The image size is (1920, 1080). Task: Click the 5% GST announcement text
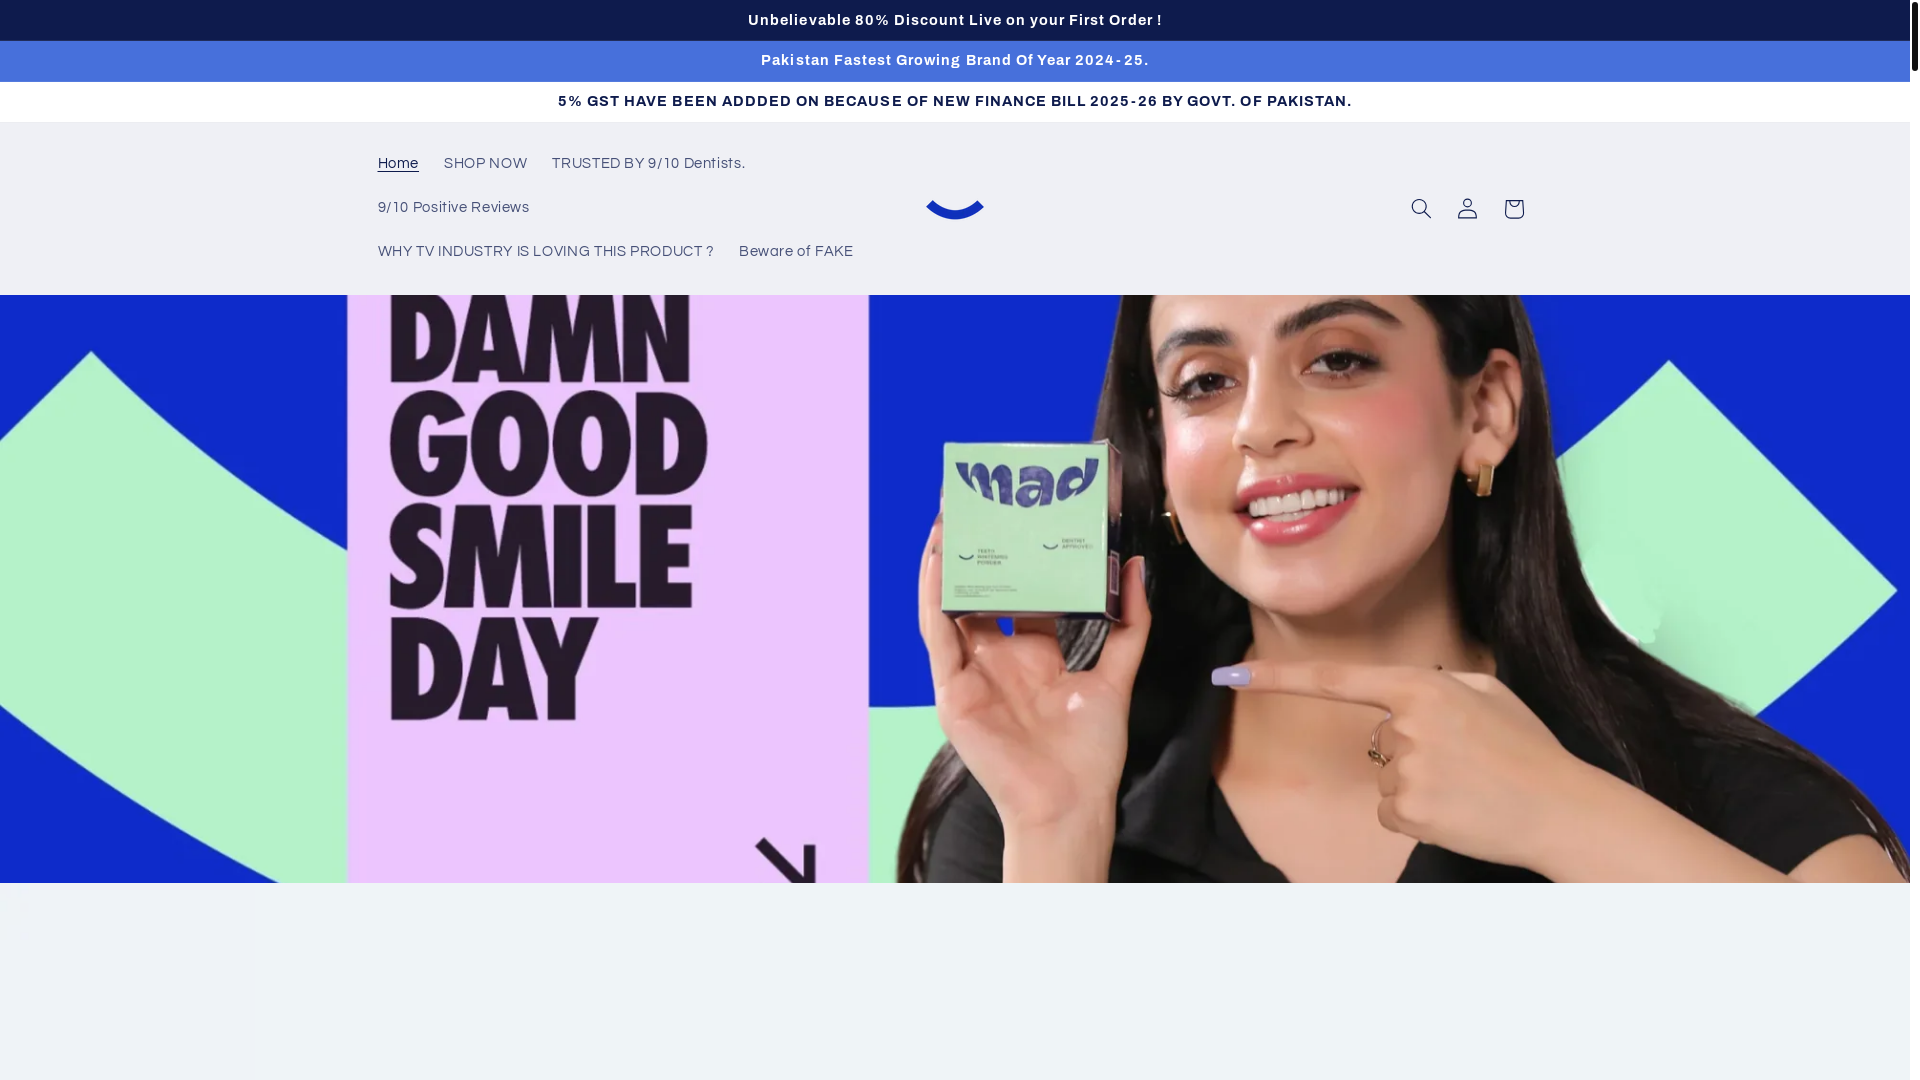(955, 102)
